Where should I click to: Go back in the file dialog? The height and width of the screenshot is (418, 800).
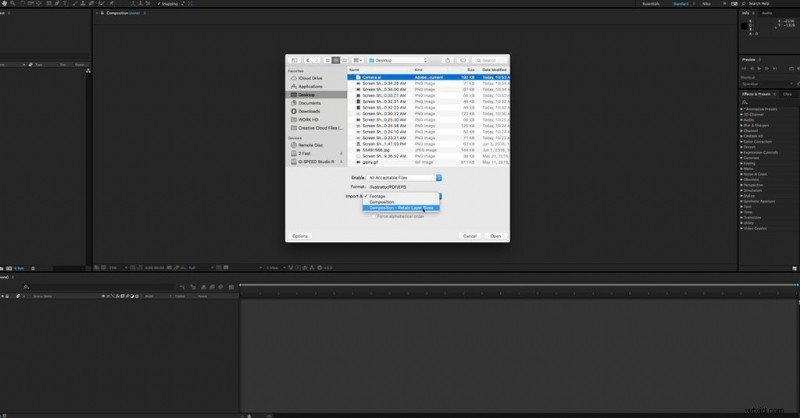coord(308,60)
